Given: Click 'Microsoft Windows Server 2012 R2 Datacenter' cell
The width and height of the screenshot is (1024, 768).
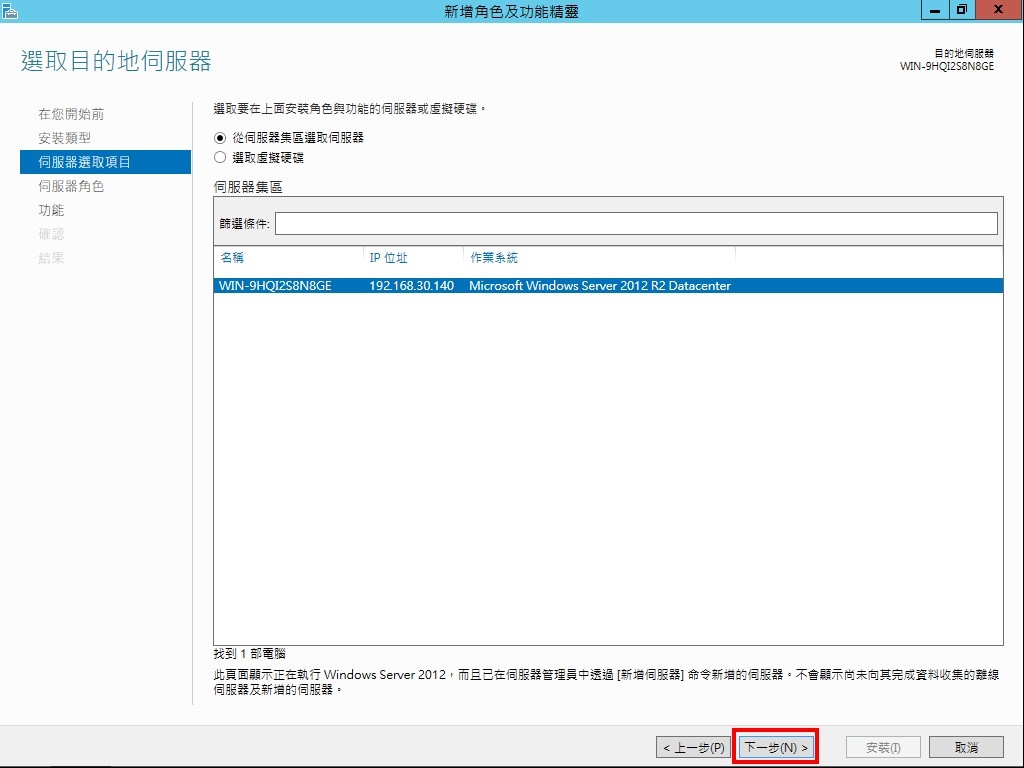Looking at the screenshot, I should tap(600, 285).
